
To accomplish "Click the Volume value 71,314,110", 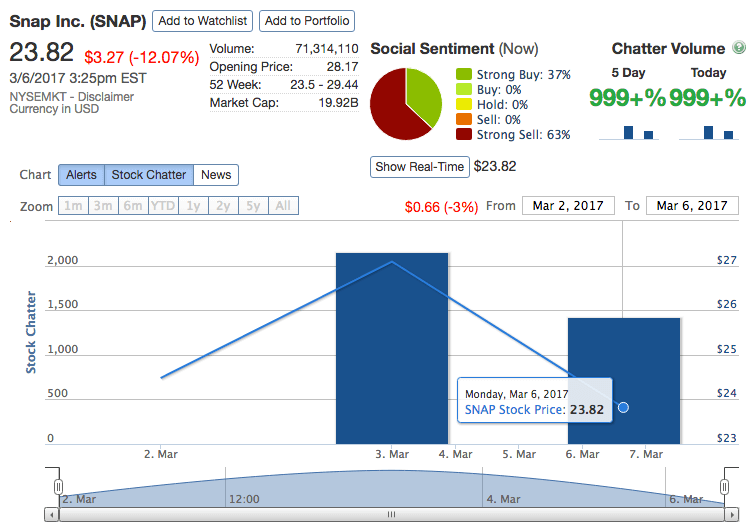I will pyautogui.click(x=327, y=49).
